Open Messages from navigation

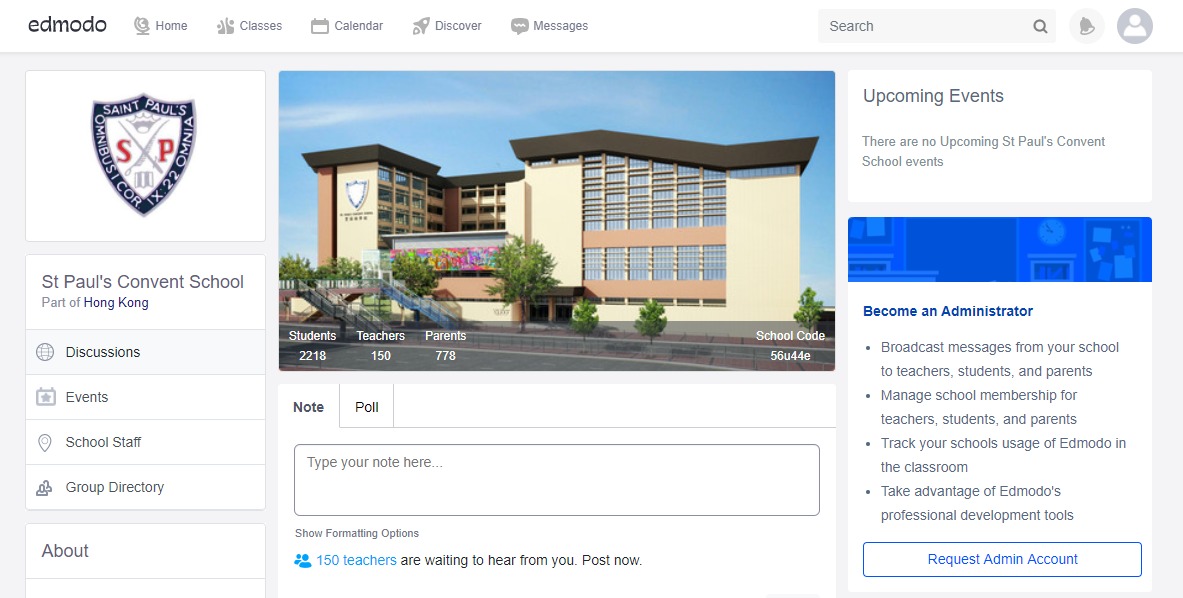[561, 26]
